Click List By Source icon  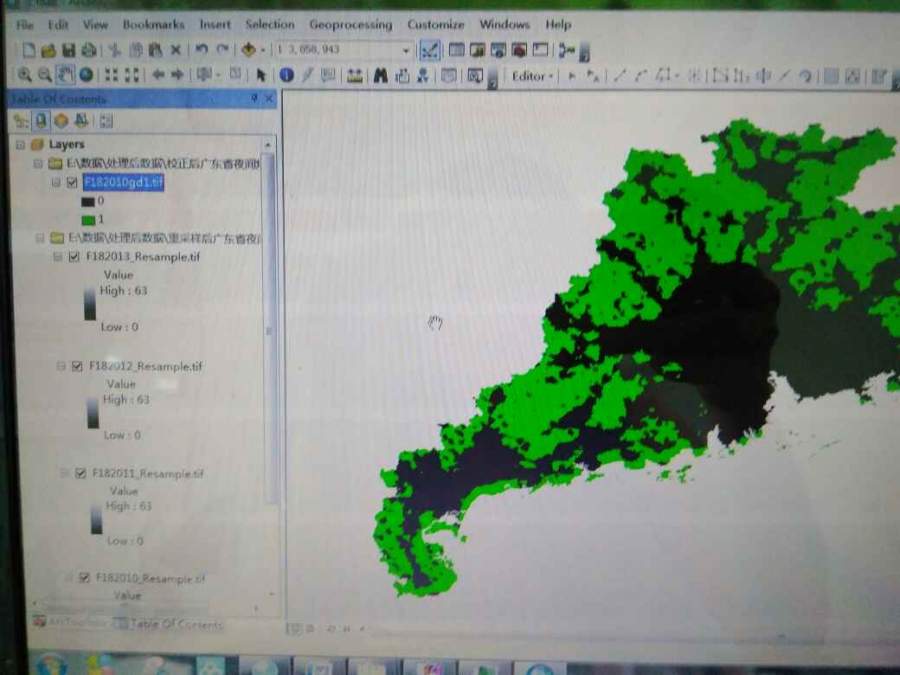(41, 121)
